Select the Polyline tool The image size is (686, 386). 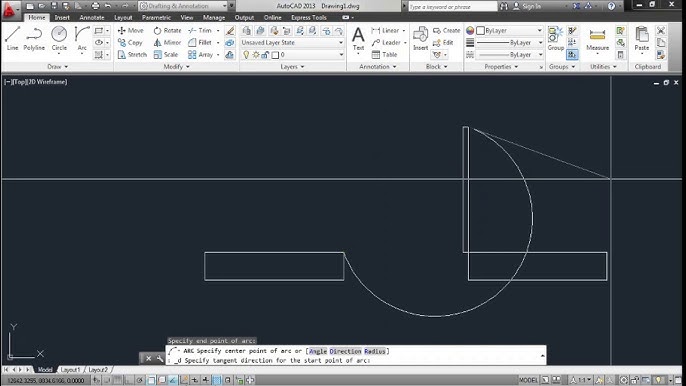point(34,39)
